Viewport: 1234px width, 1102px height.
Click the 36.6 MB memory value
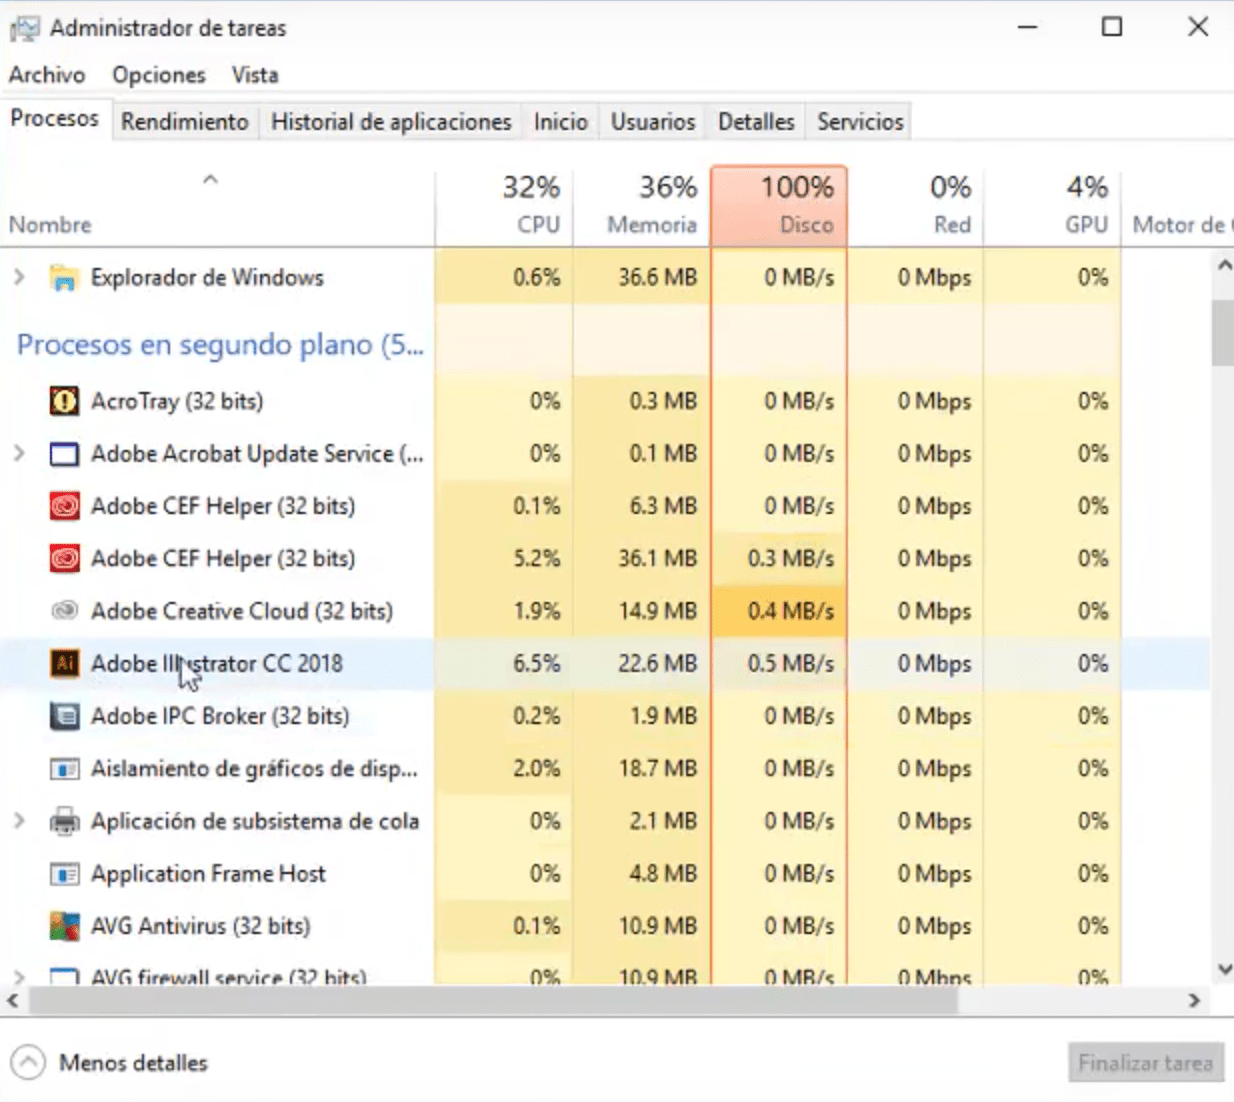[x=657, y=278]
